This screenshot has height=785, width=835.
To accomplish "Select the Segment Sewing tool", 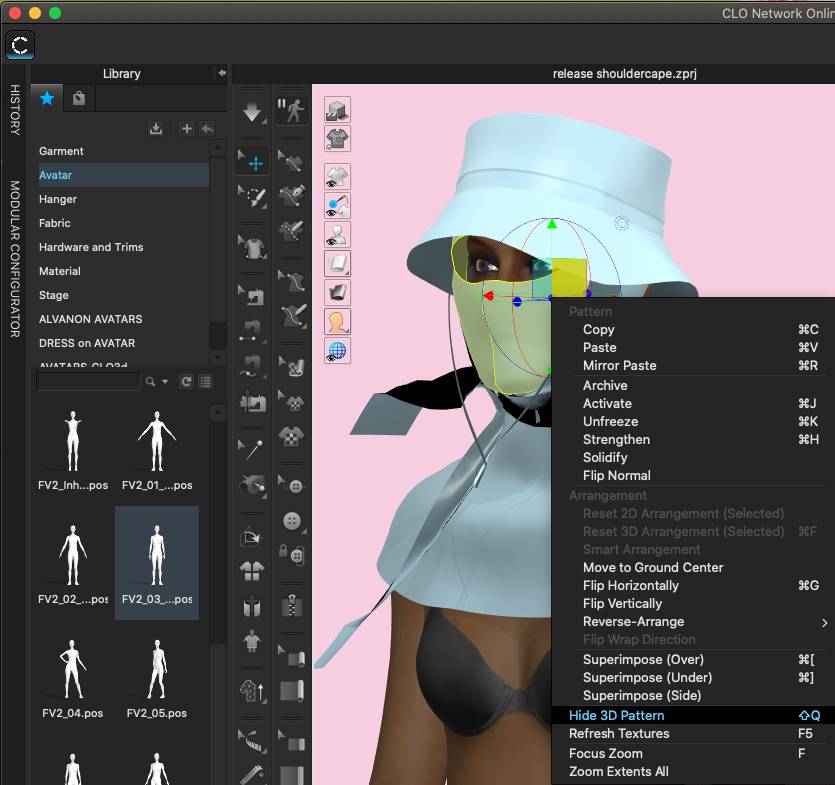I will click(252, 329).
